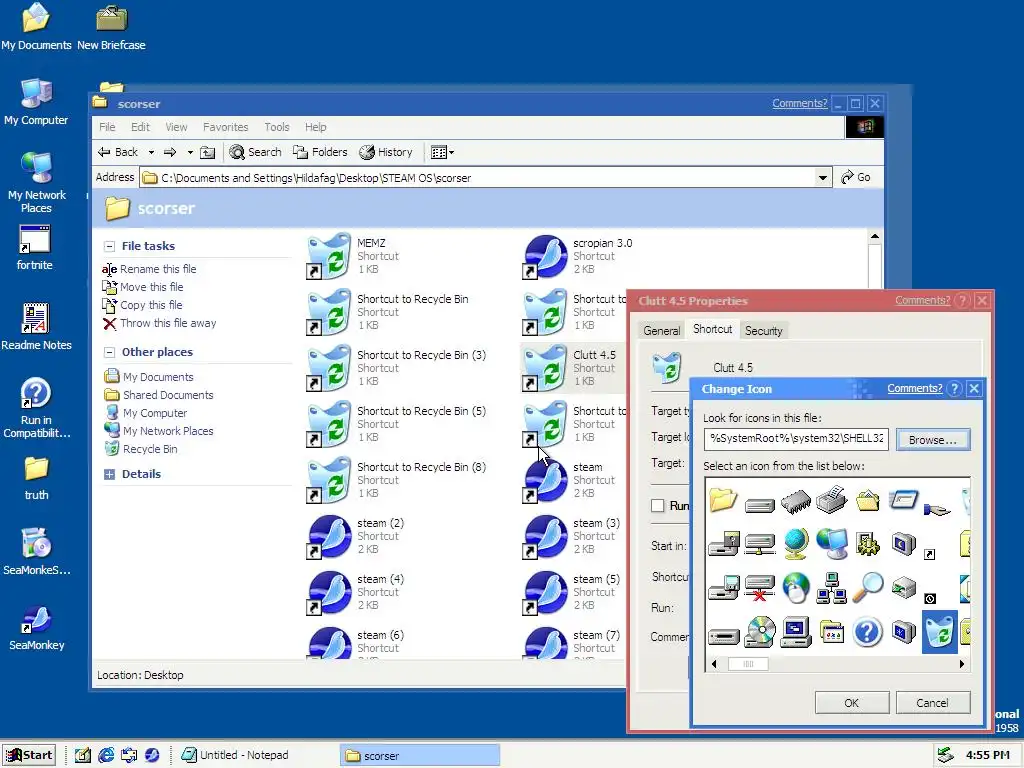Select the steam (2) shortcut icon
The image size is (1024, 768).
coord(329,537)
